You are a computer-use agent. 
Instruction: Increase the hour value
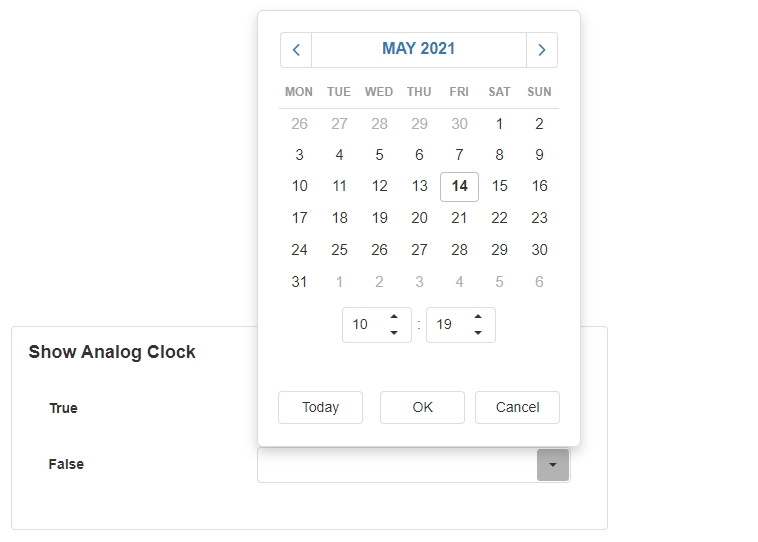[394, 317]
